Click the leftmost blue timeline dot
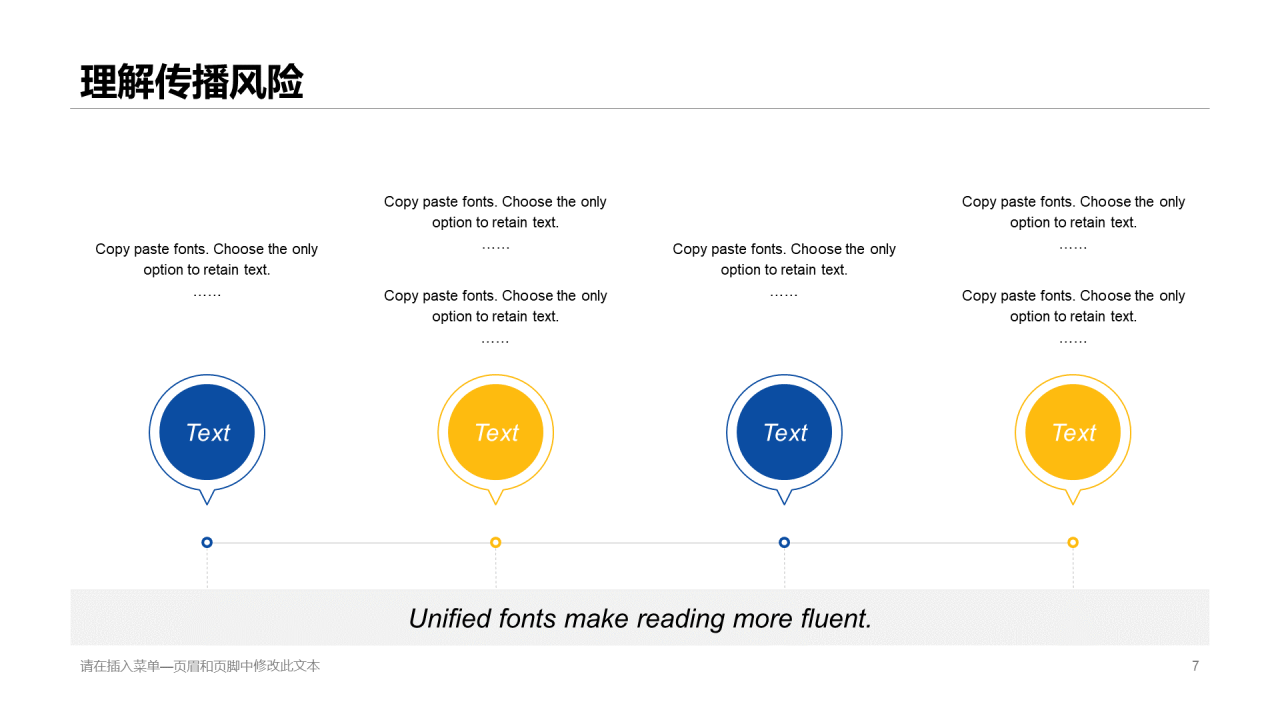1280x720 pixels. (207, 542)
